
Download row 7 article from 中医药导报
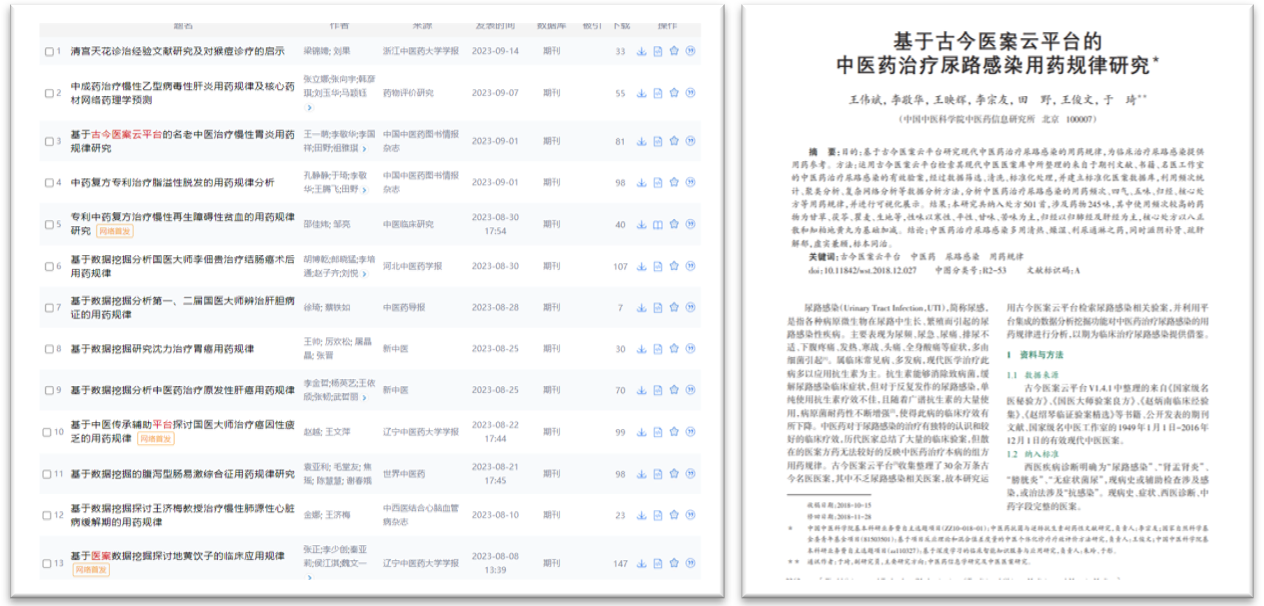[641, 307]
